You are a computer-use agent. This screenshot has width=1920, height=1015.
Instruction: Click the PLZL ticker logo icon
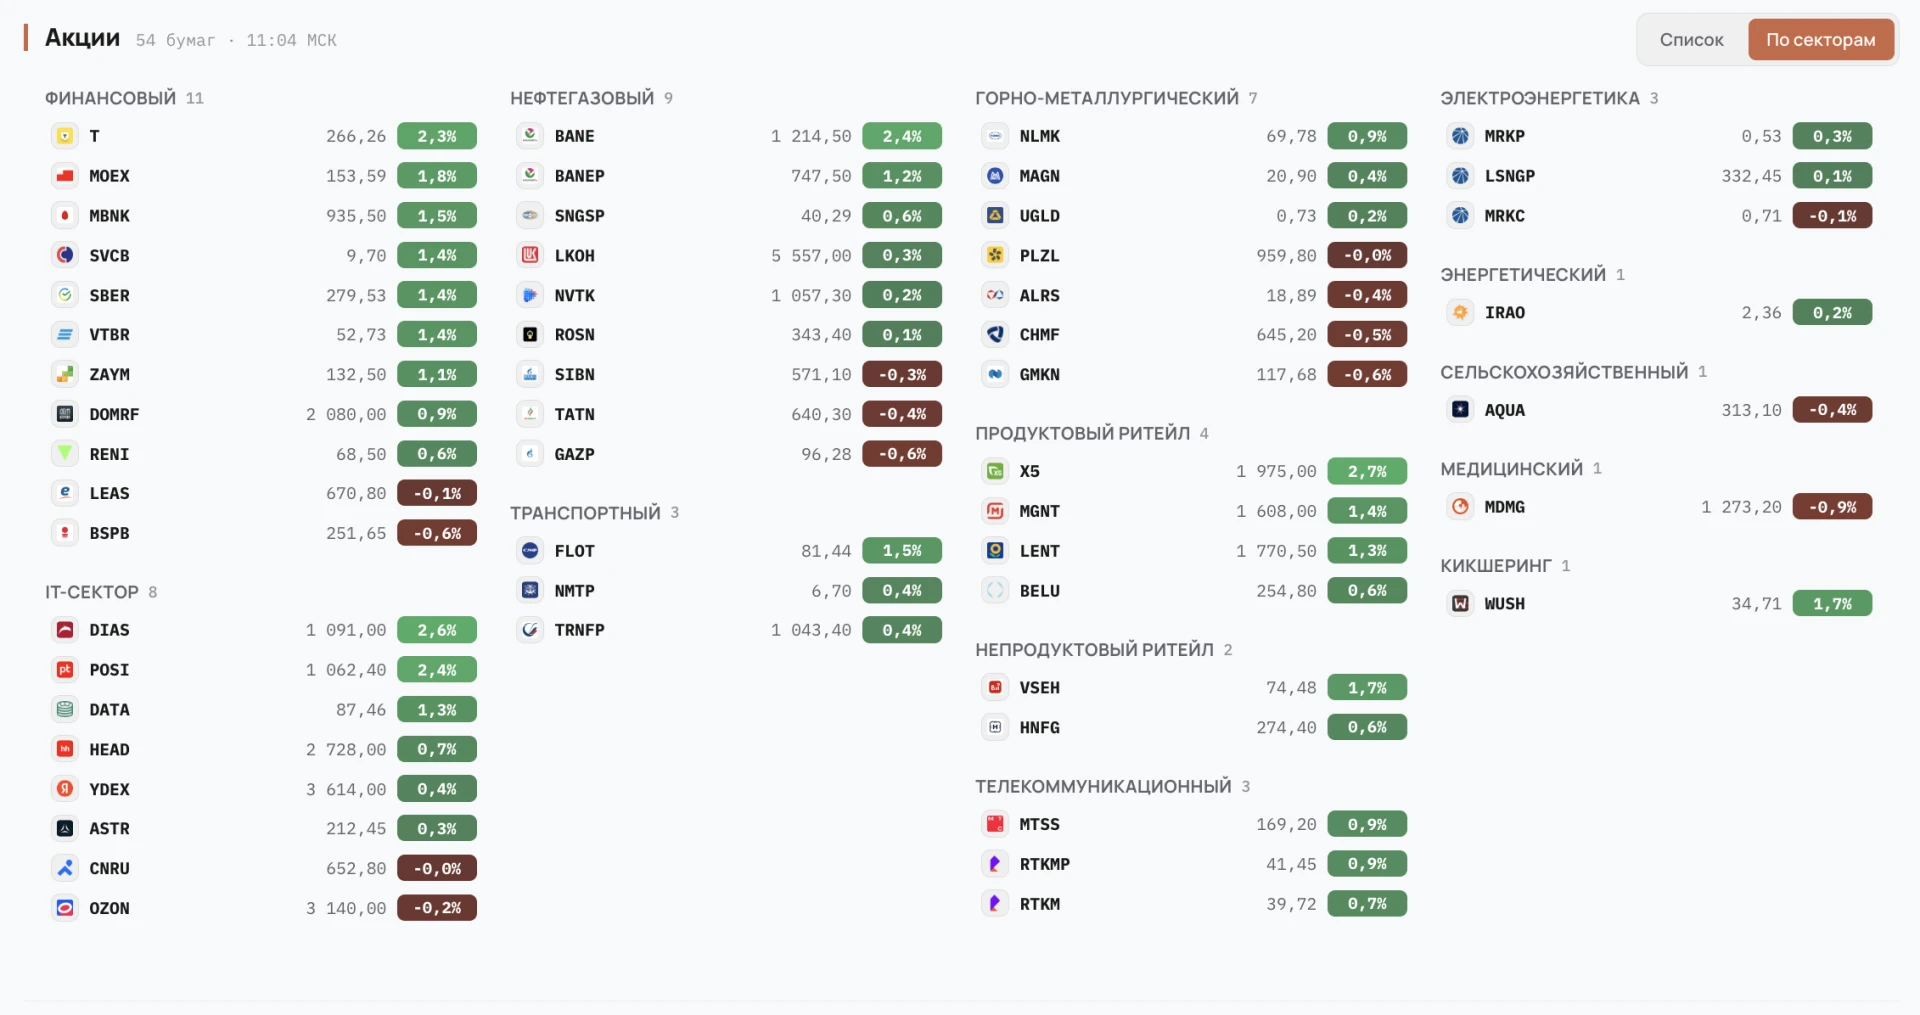(x=995, y=255)
